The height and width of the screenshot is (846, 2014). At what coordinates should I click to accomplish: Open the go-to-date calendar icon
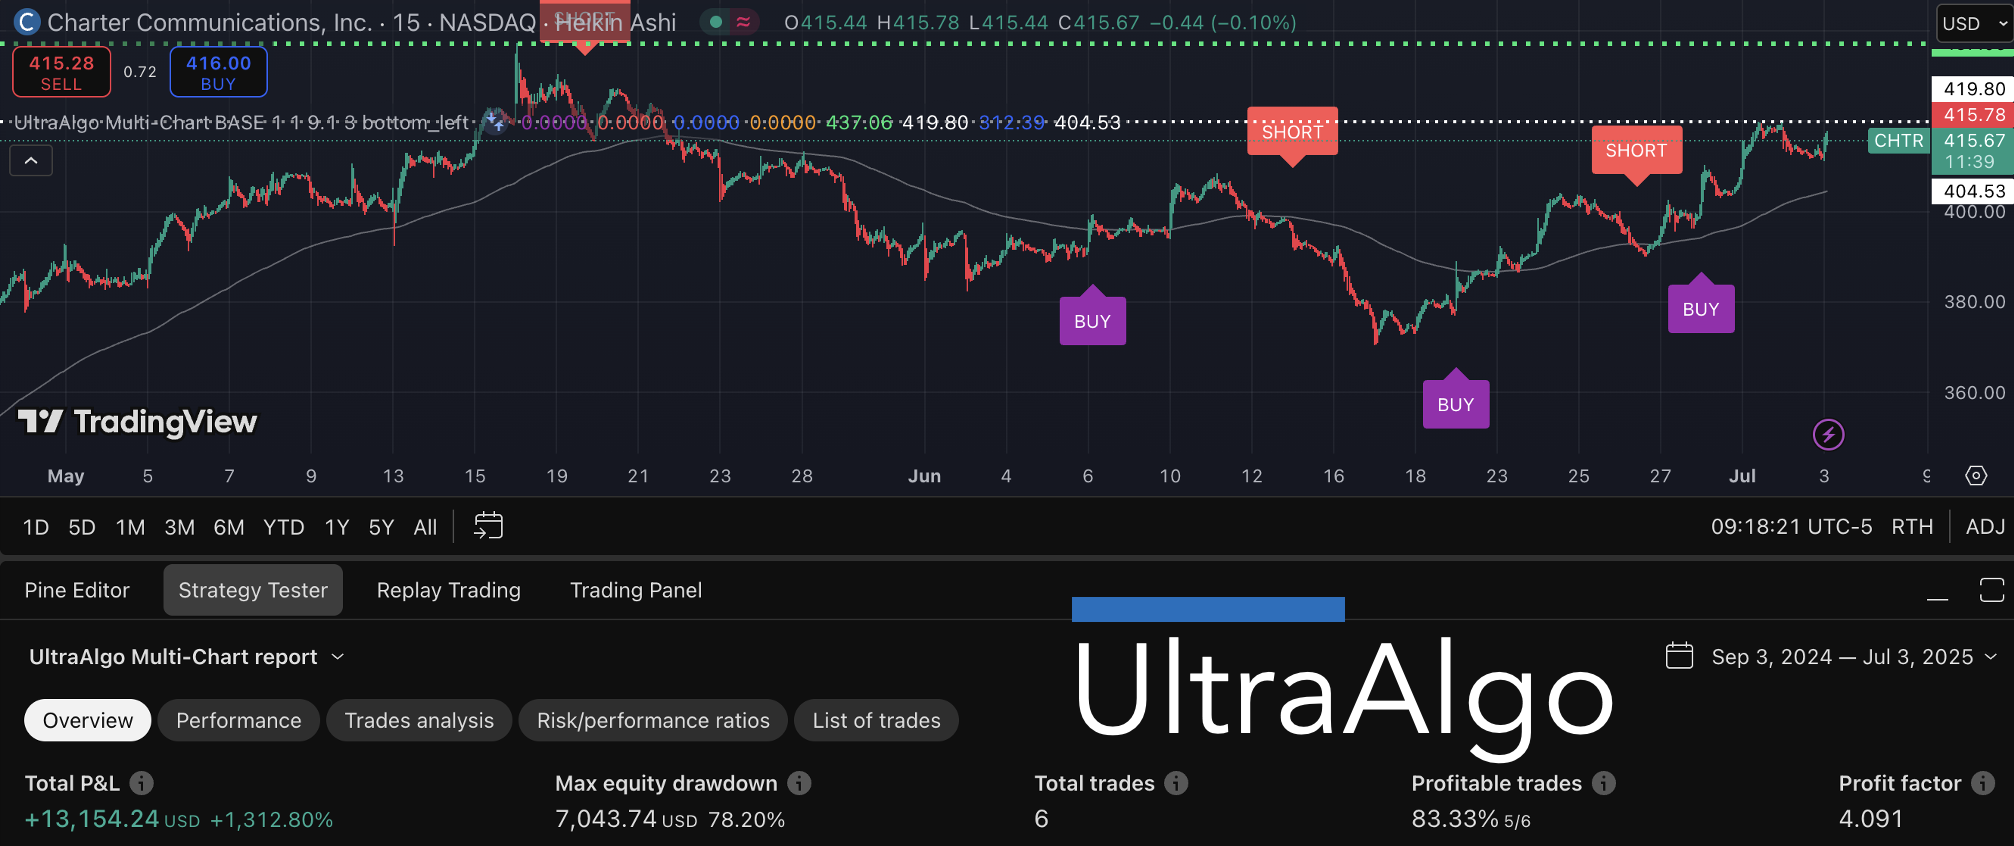488,526
